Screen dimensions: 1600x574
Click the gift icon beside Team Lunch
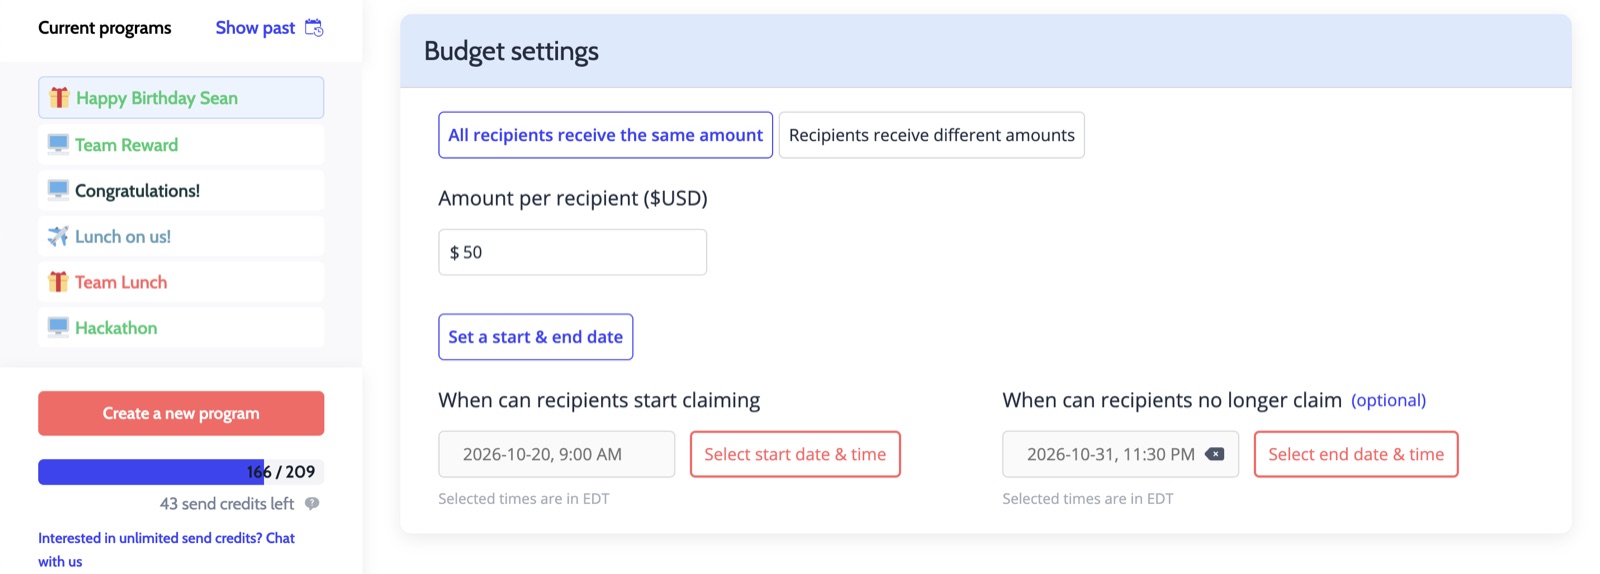pyautogui.click(x=58, y=282)
